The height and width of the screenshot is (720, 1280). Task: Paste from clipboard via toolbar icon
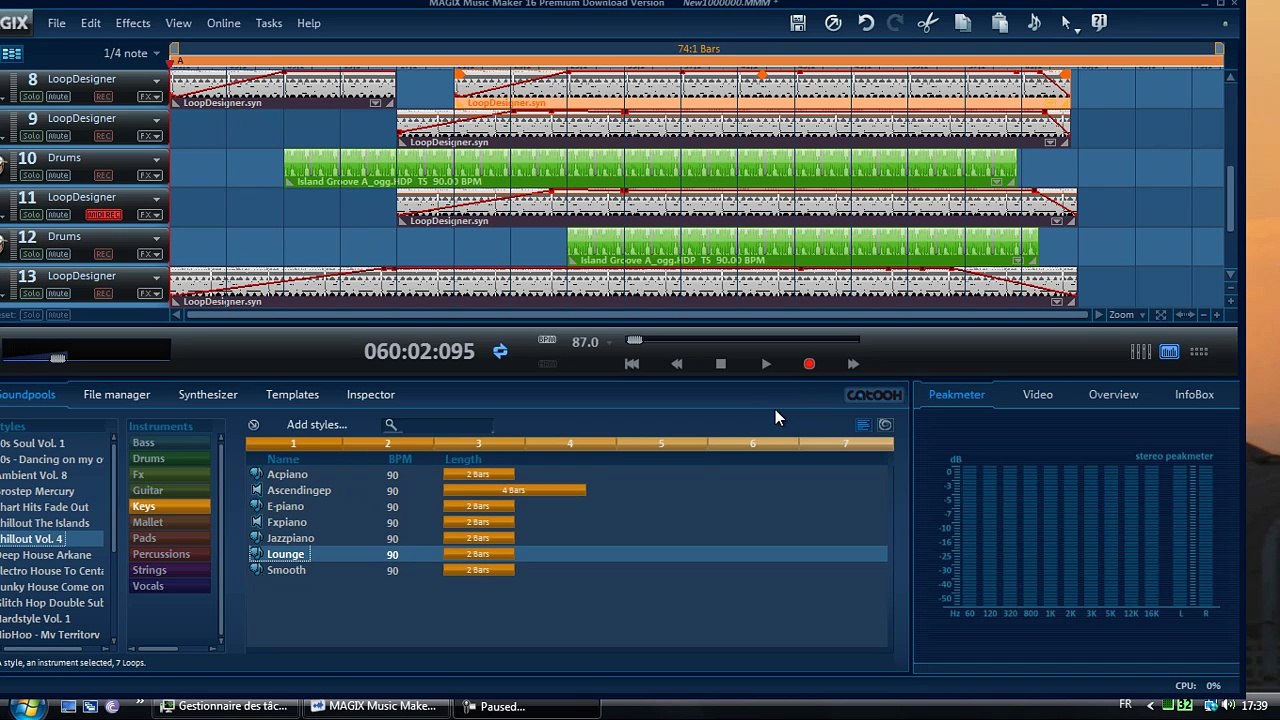pyautogui.click(x=999, y=23)
